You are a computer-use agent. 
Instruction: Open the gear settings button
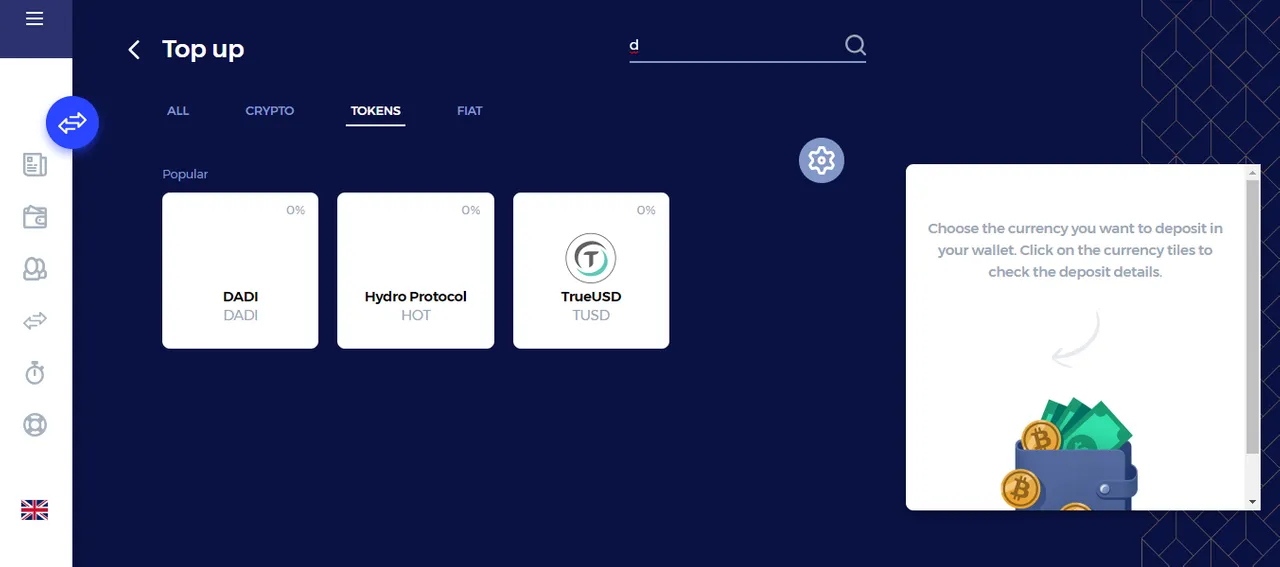click(x=822, y=160)
